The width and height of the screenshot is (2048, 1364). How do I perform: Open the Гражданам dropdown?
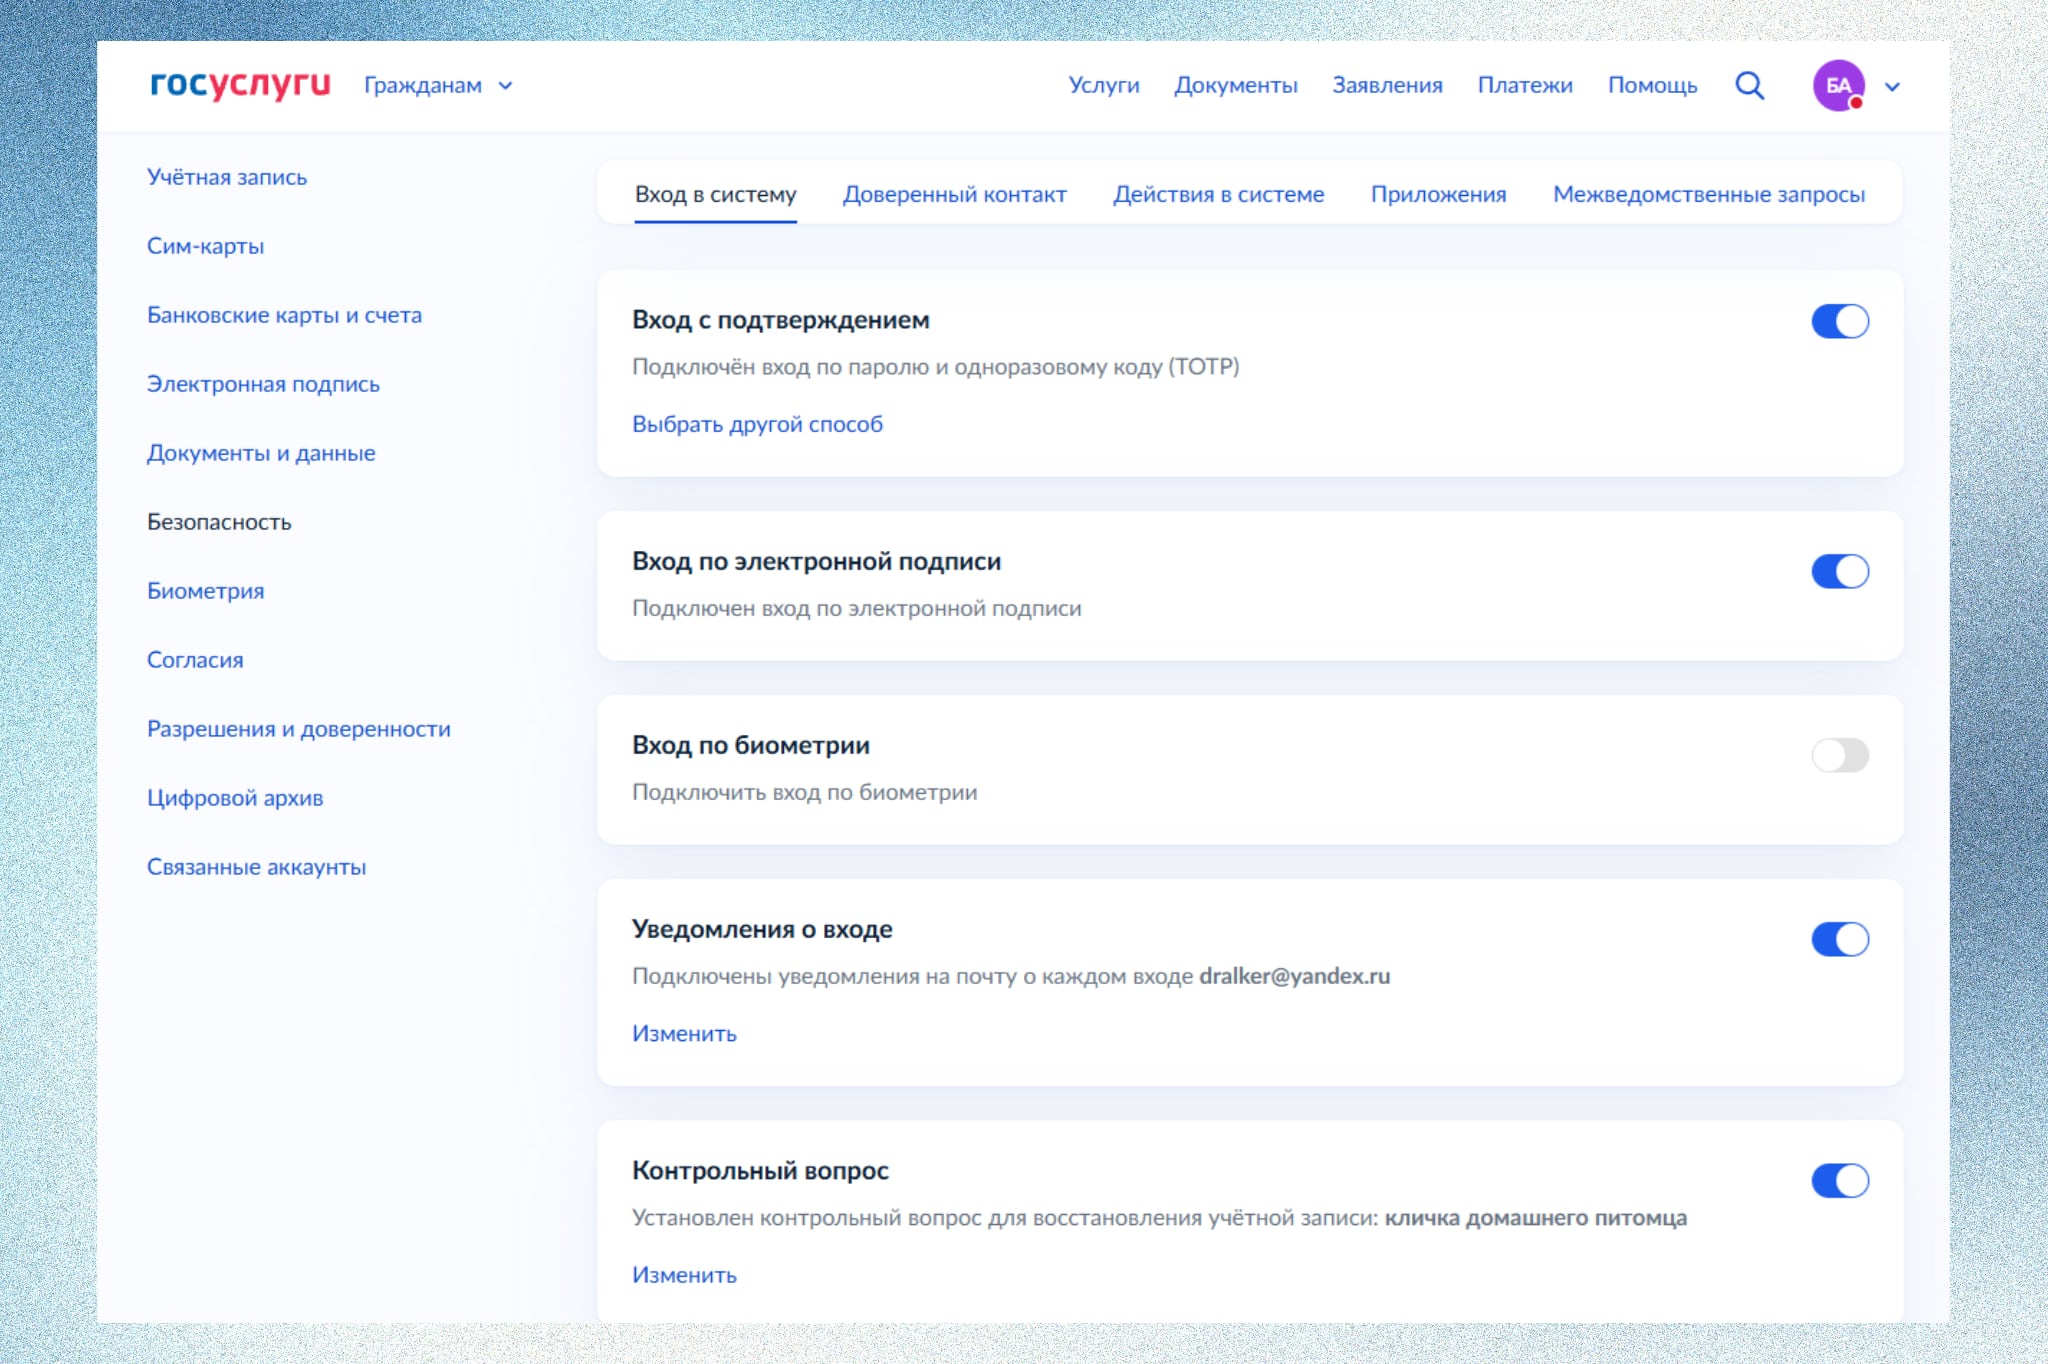coord(438,86)
